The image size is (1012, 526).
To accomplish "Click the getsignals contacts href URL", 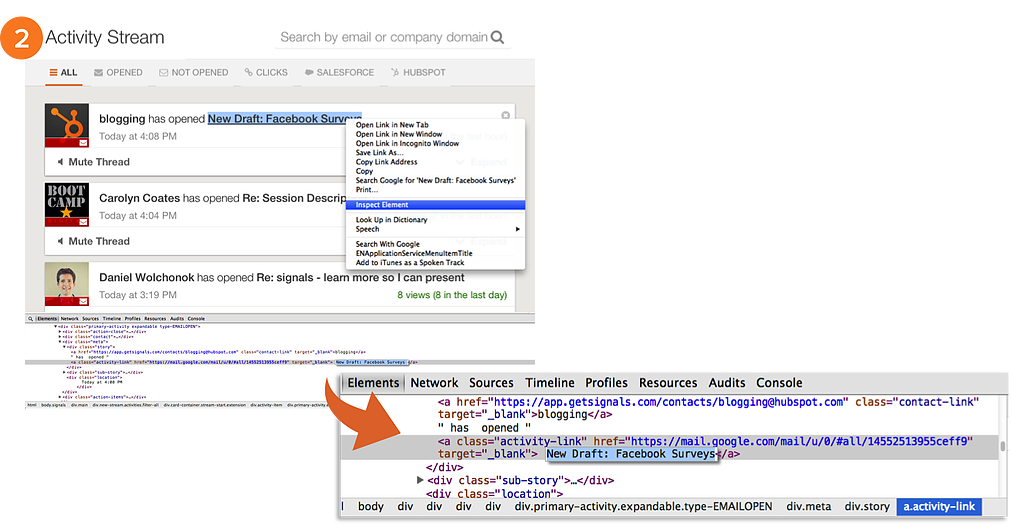I will pyautogui.click(x=668, y=402).
